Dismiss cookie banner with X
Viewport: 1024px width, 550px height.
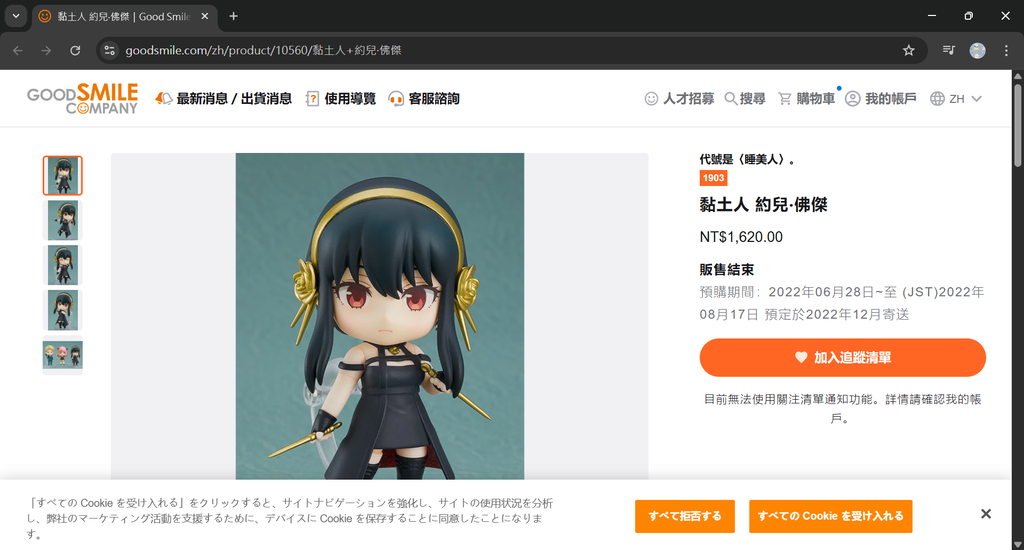[986, 514]
